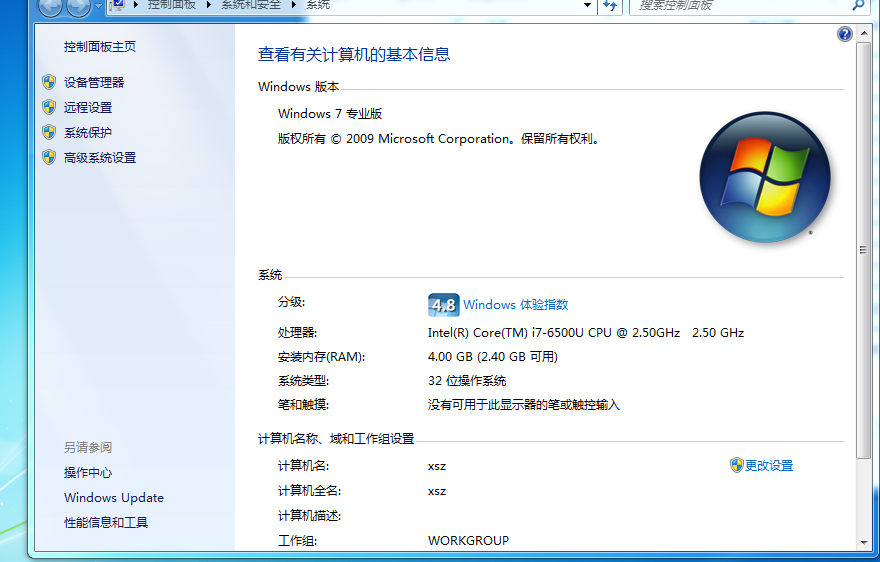Click the back navigation arrow button
The width and height of the screenshot is (880, 562).
point(49,6)
